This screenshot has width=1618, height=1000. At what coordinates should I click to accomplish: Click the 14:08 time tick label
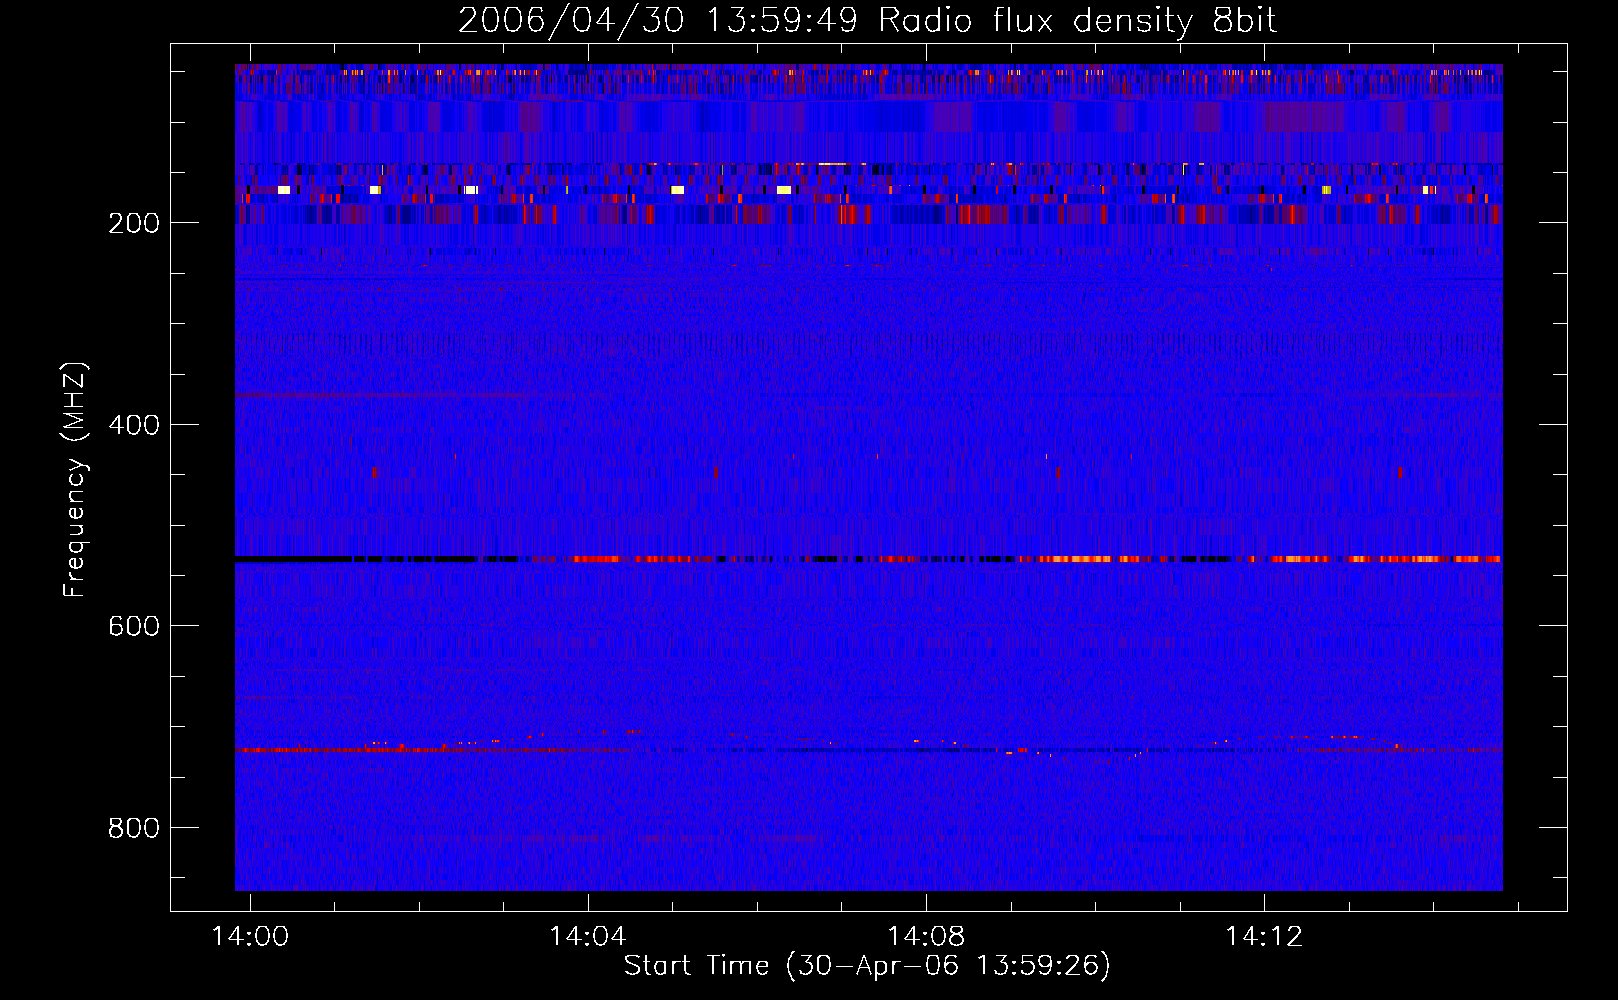(x=926, y=936)
